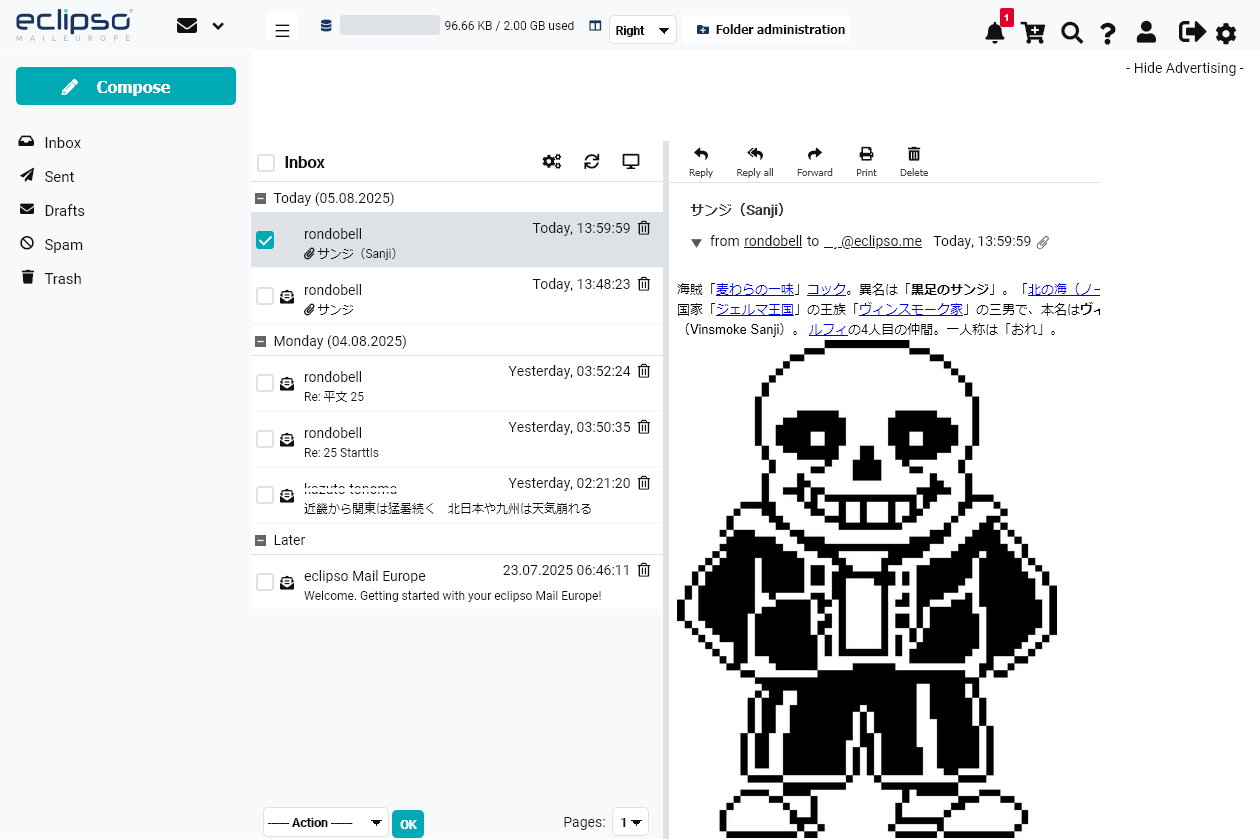This screenshot has width=1260, height=840.
Task: Click the monitor view icon in Inbox header
Action: (x=631, y=161)
